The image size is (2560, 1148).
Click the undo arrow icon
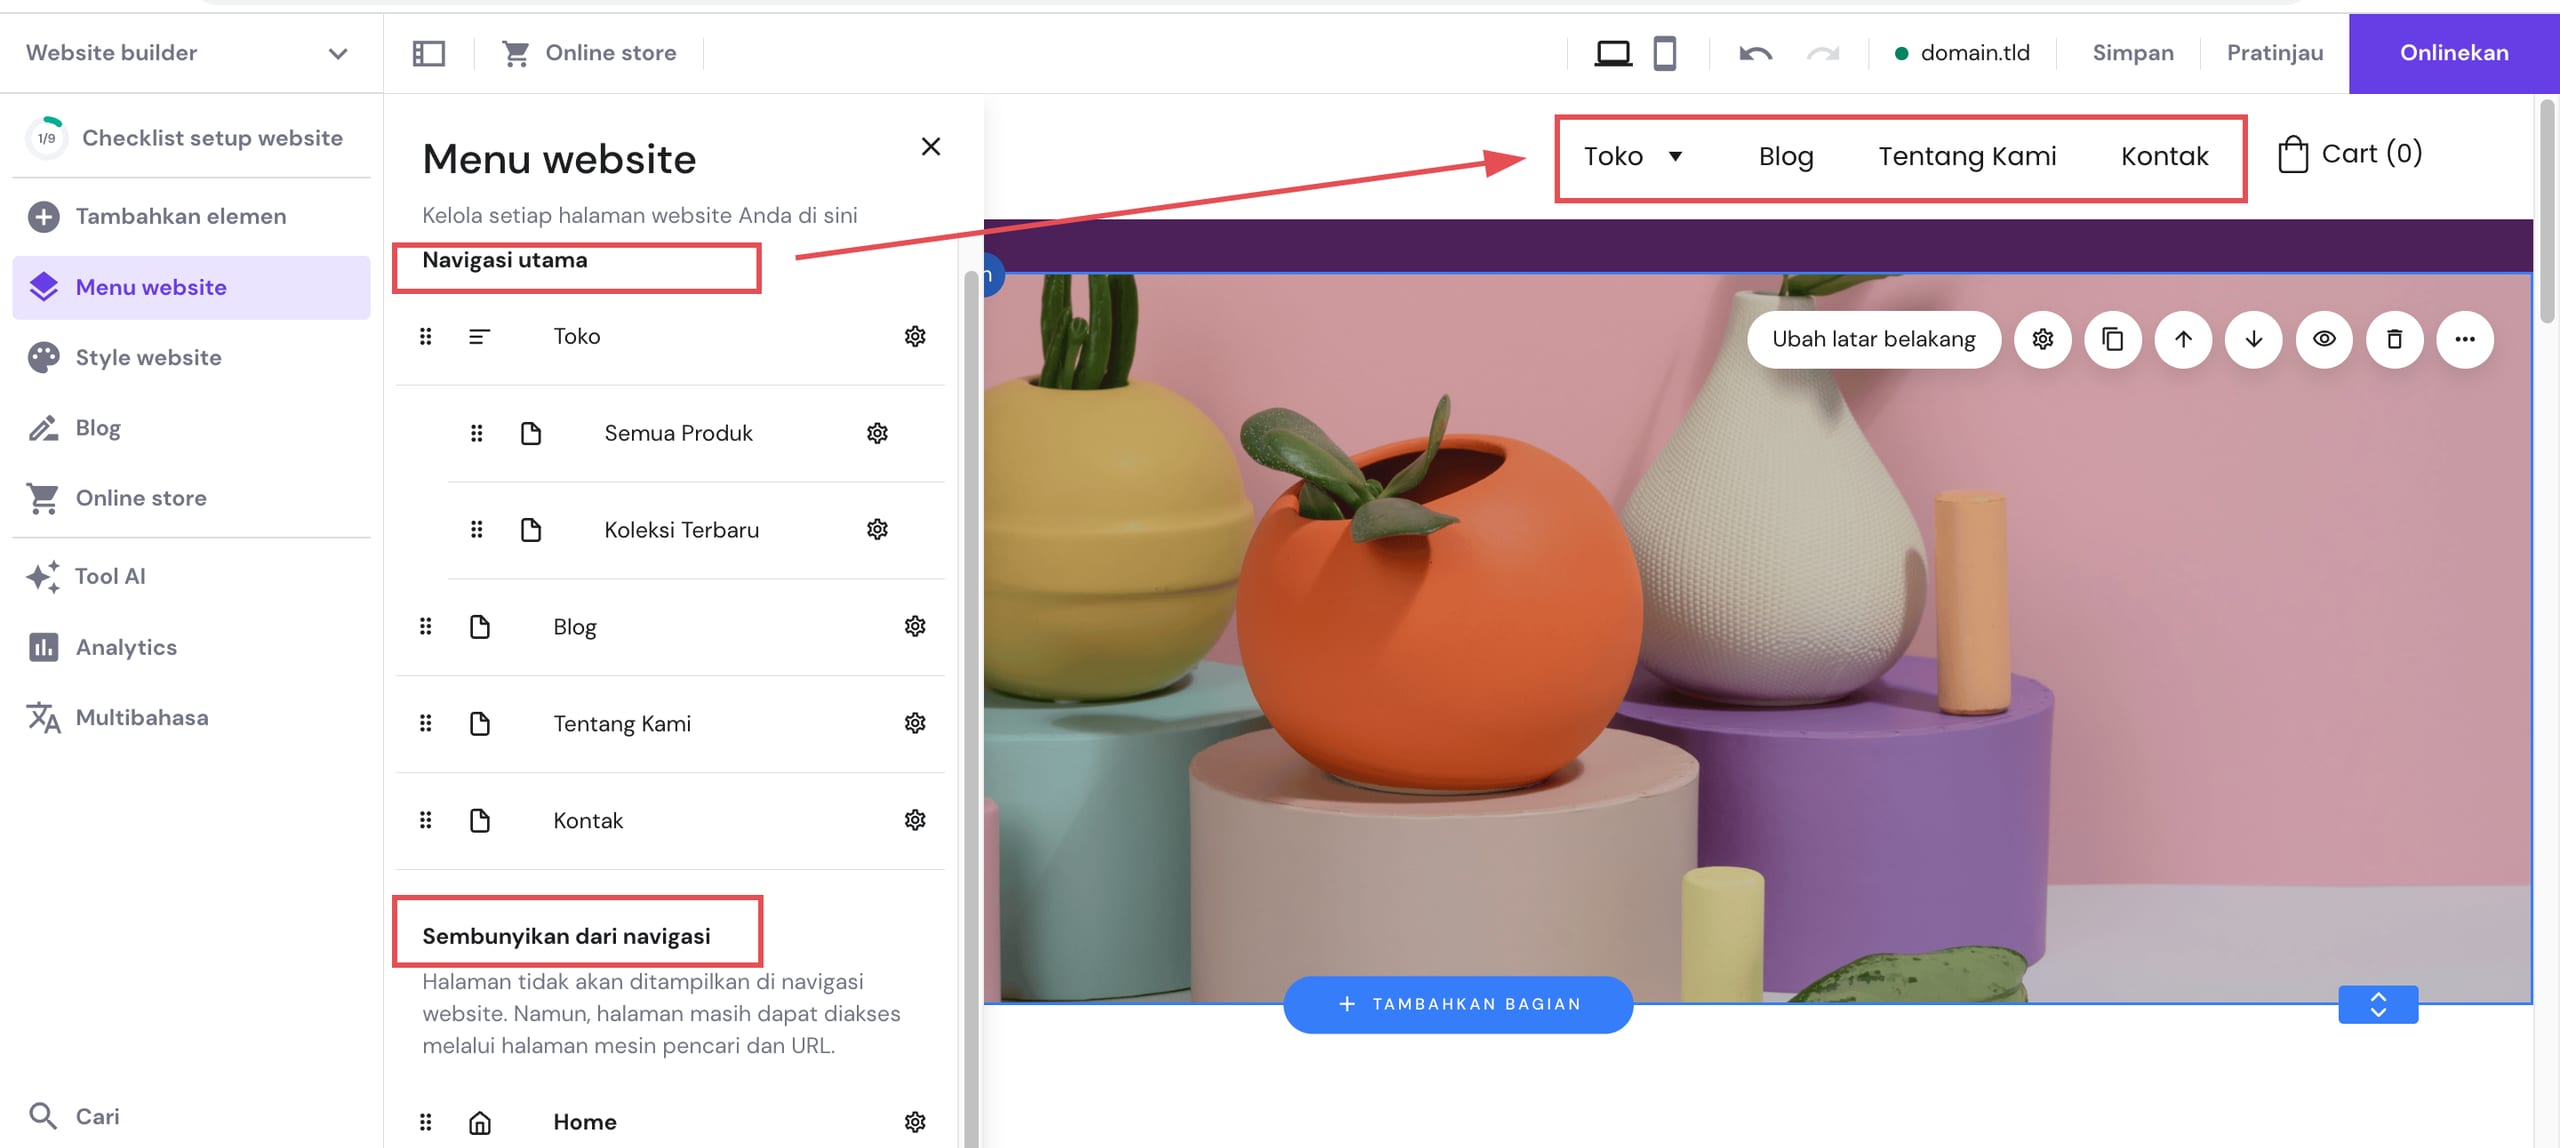pos(1755,53)
